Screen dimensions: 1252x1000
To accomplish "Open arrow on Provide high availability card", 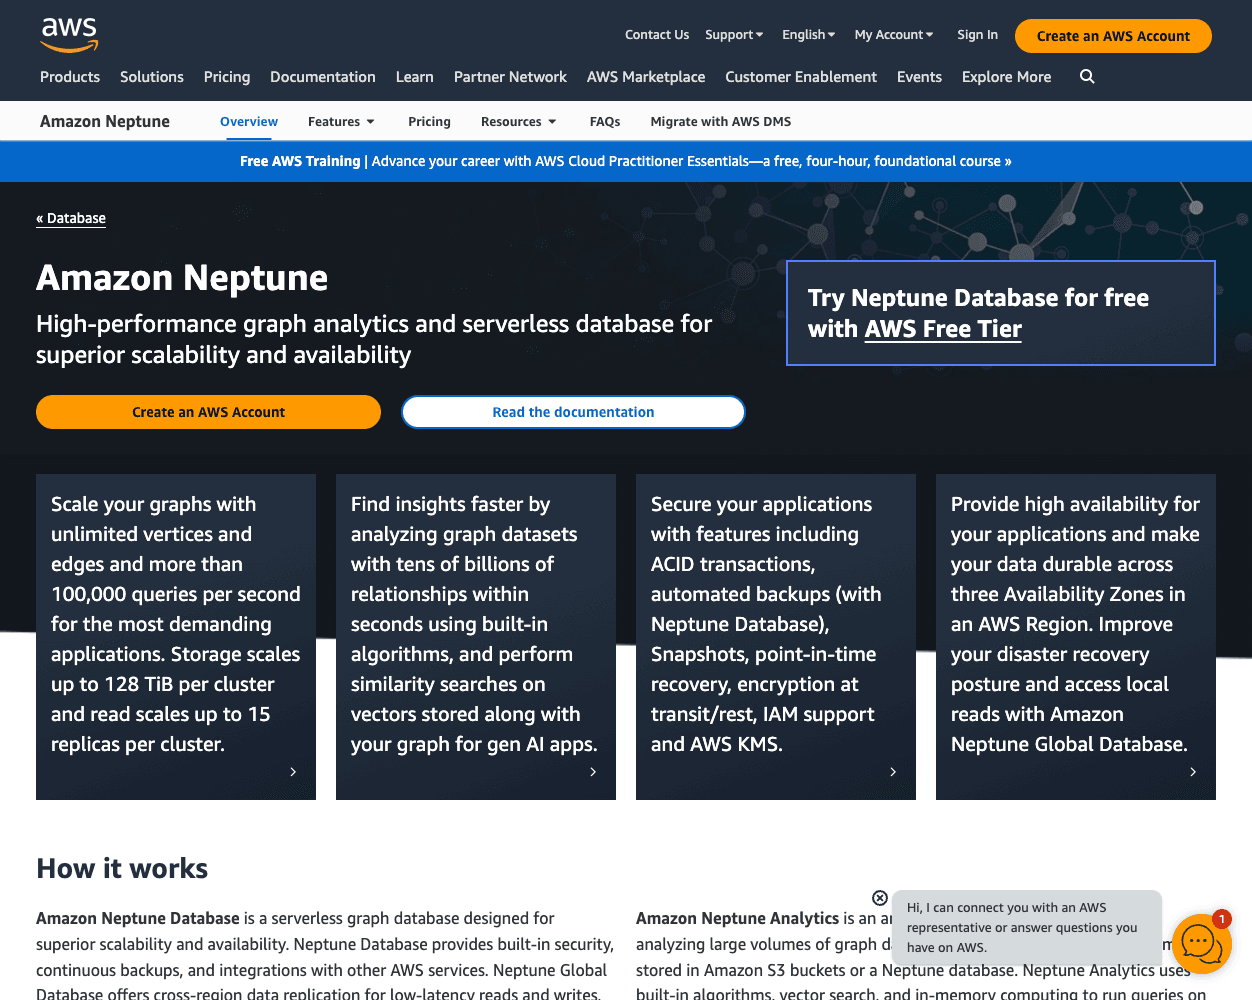I will point(1193,772).
